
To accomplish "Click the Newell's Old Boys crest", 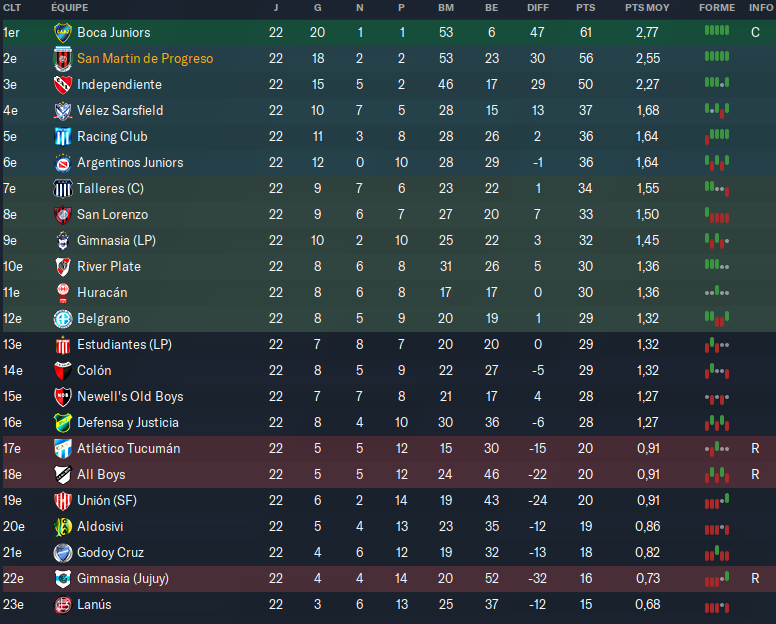I will coord(62,397).
